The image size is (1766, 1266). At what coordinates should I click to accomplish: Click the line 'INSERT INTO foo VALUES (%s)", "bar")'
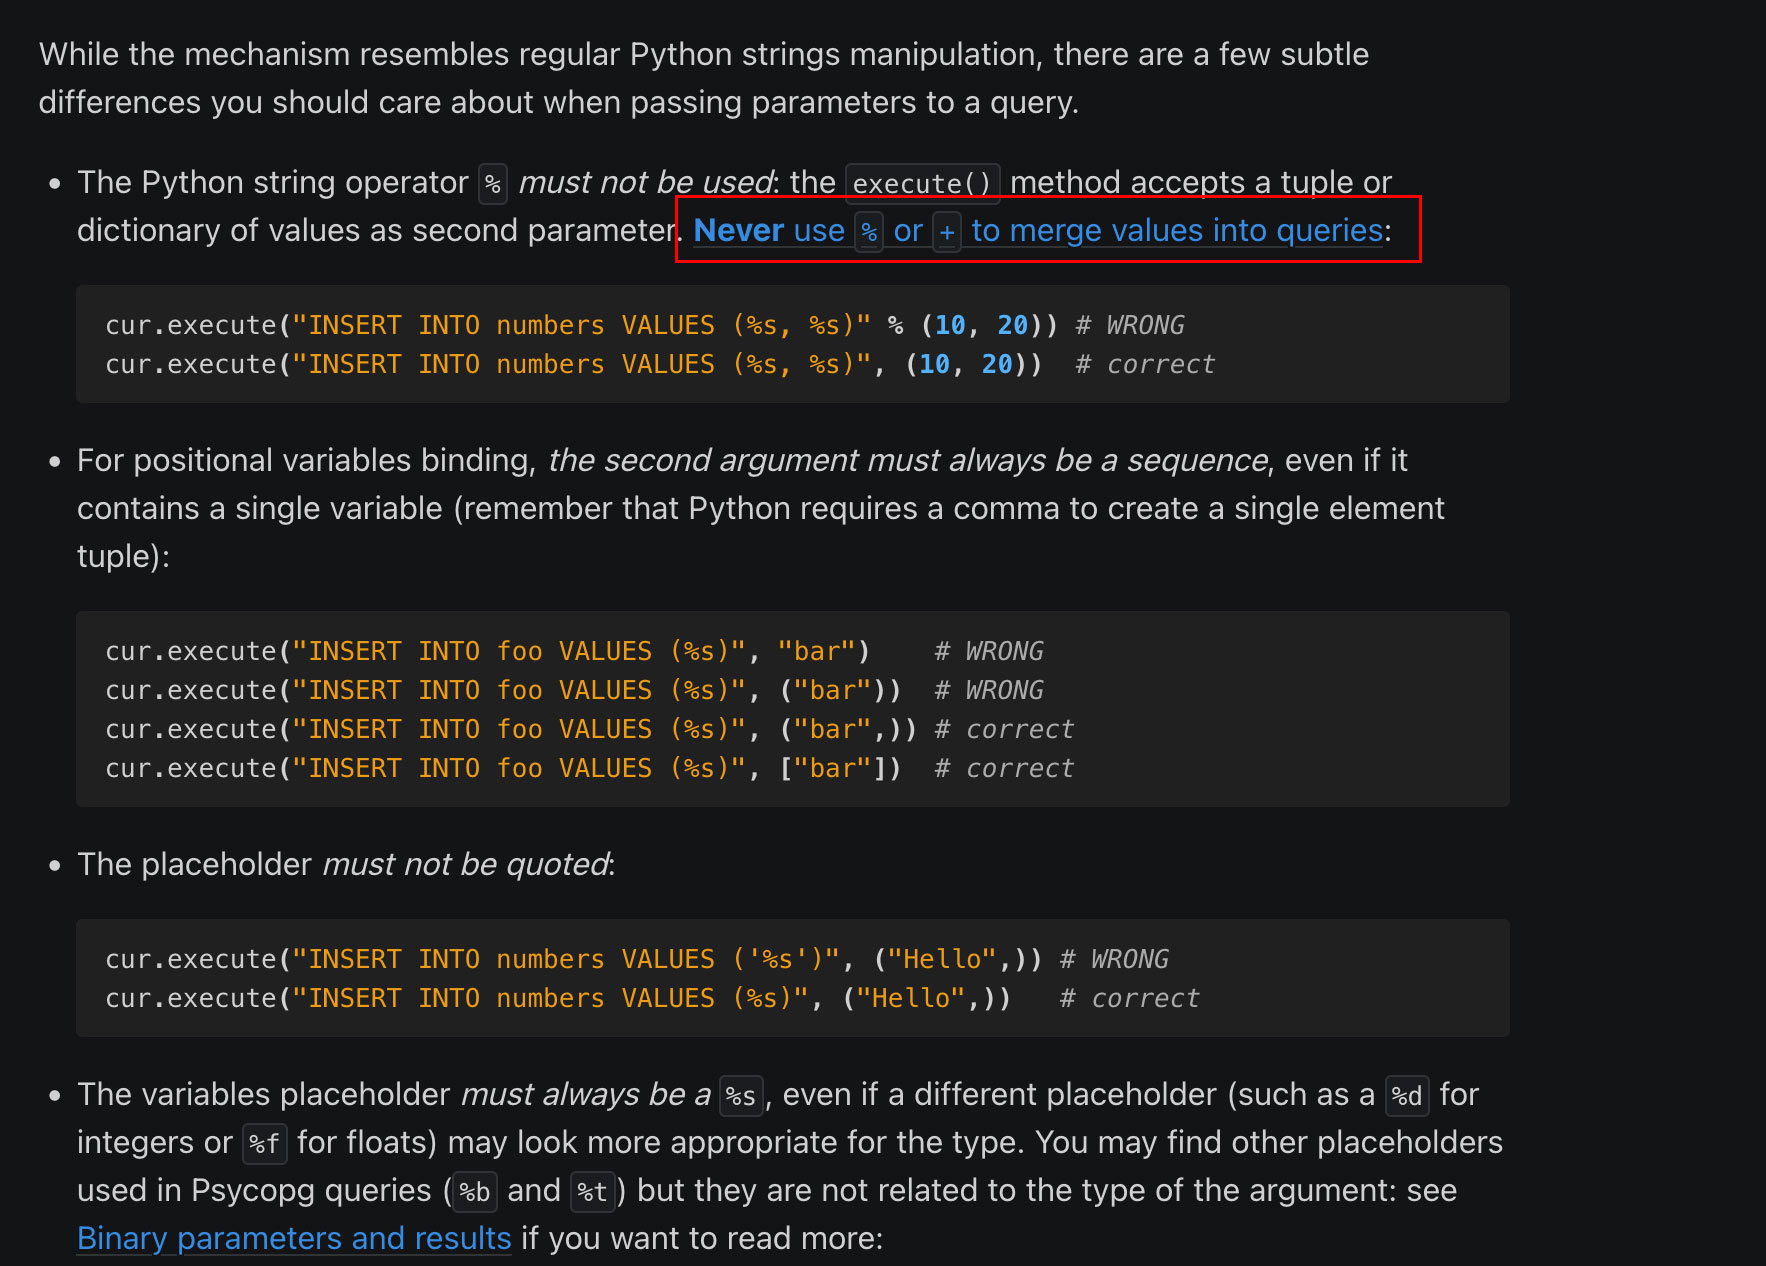tap(574, 651)
